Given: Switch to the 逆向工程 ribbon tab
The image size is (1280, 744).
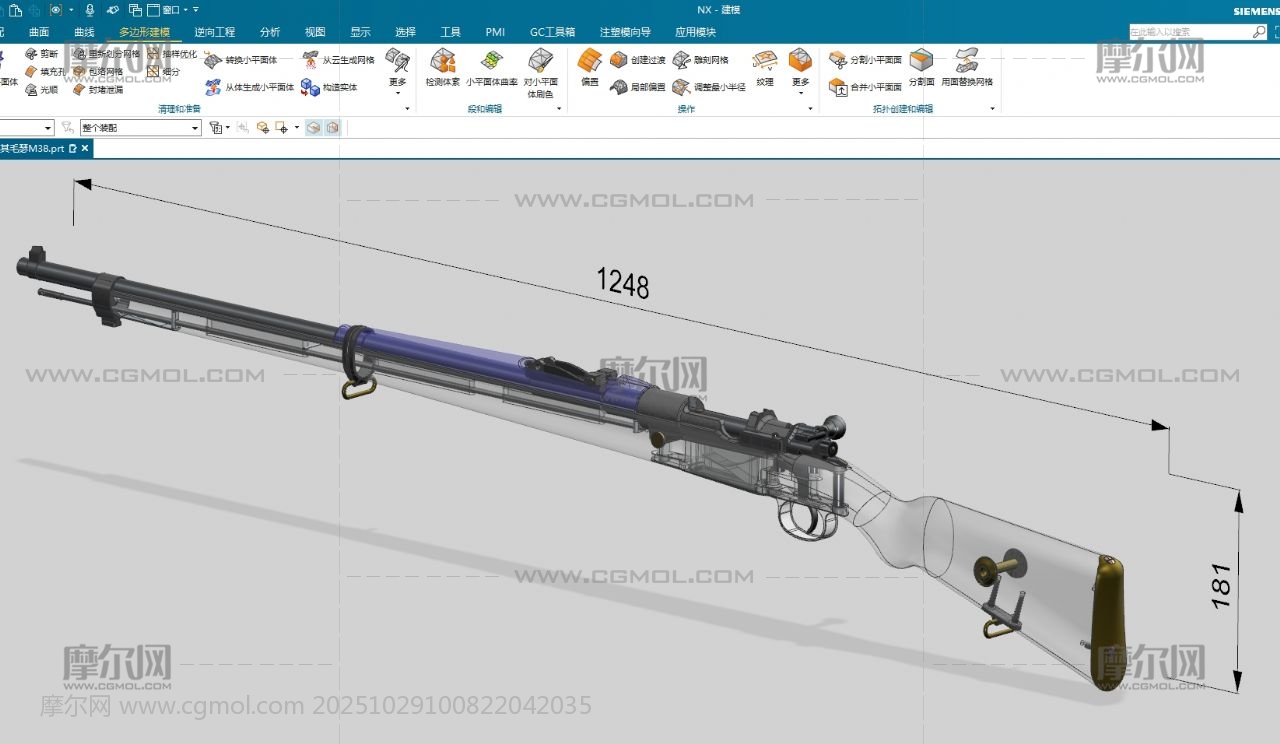Looking at the screenshot, I should (x=214, y=32).
